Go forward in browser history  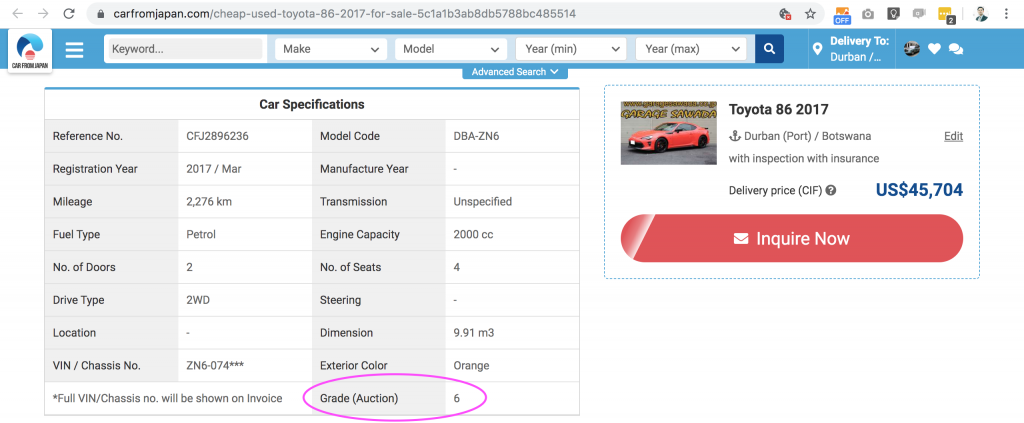(x=43, y=14)
